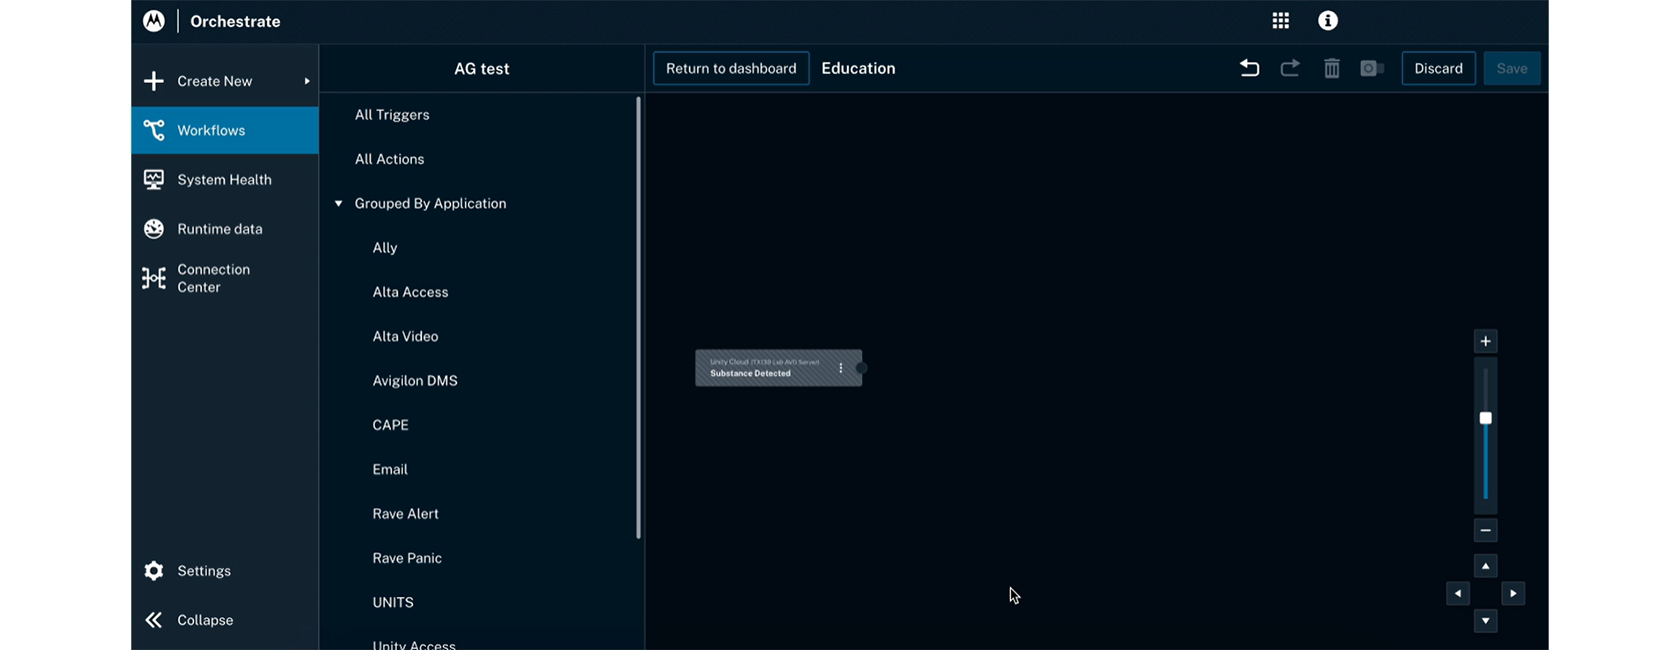Open the Create New submenu
The image size is (1680, 650).
pos(225,81)
